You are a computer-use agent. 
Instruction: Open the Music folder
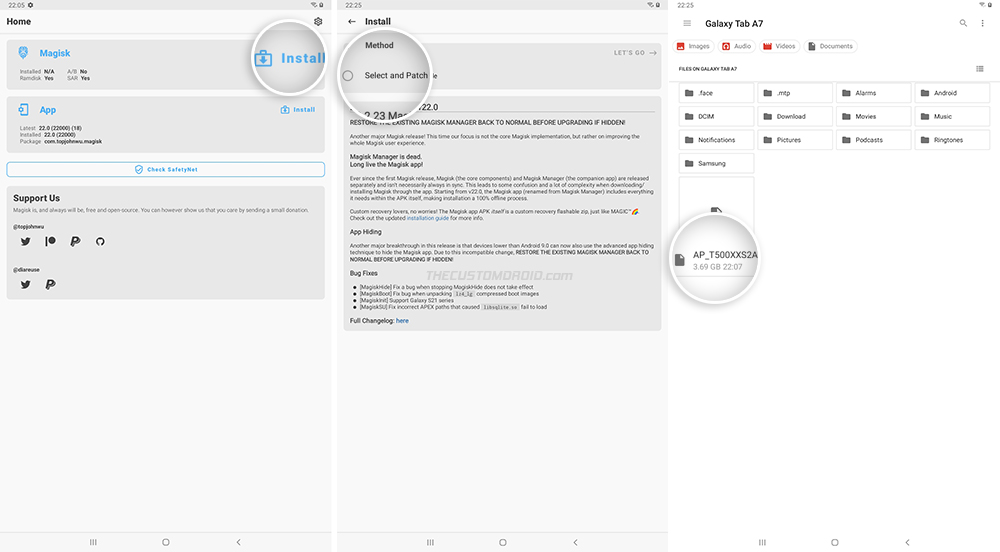[952, 117]
